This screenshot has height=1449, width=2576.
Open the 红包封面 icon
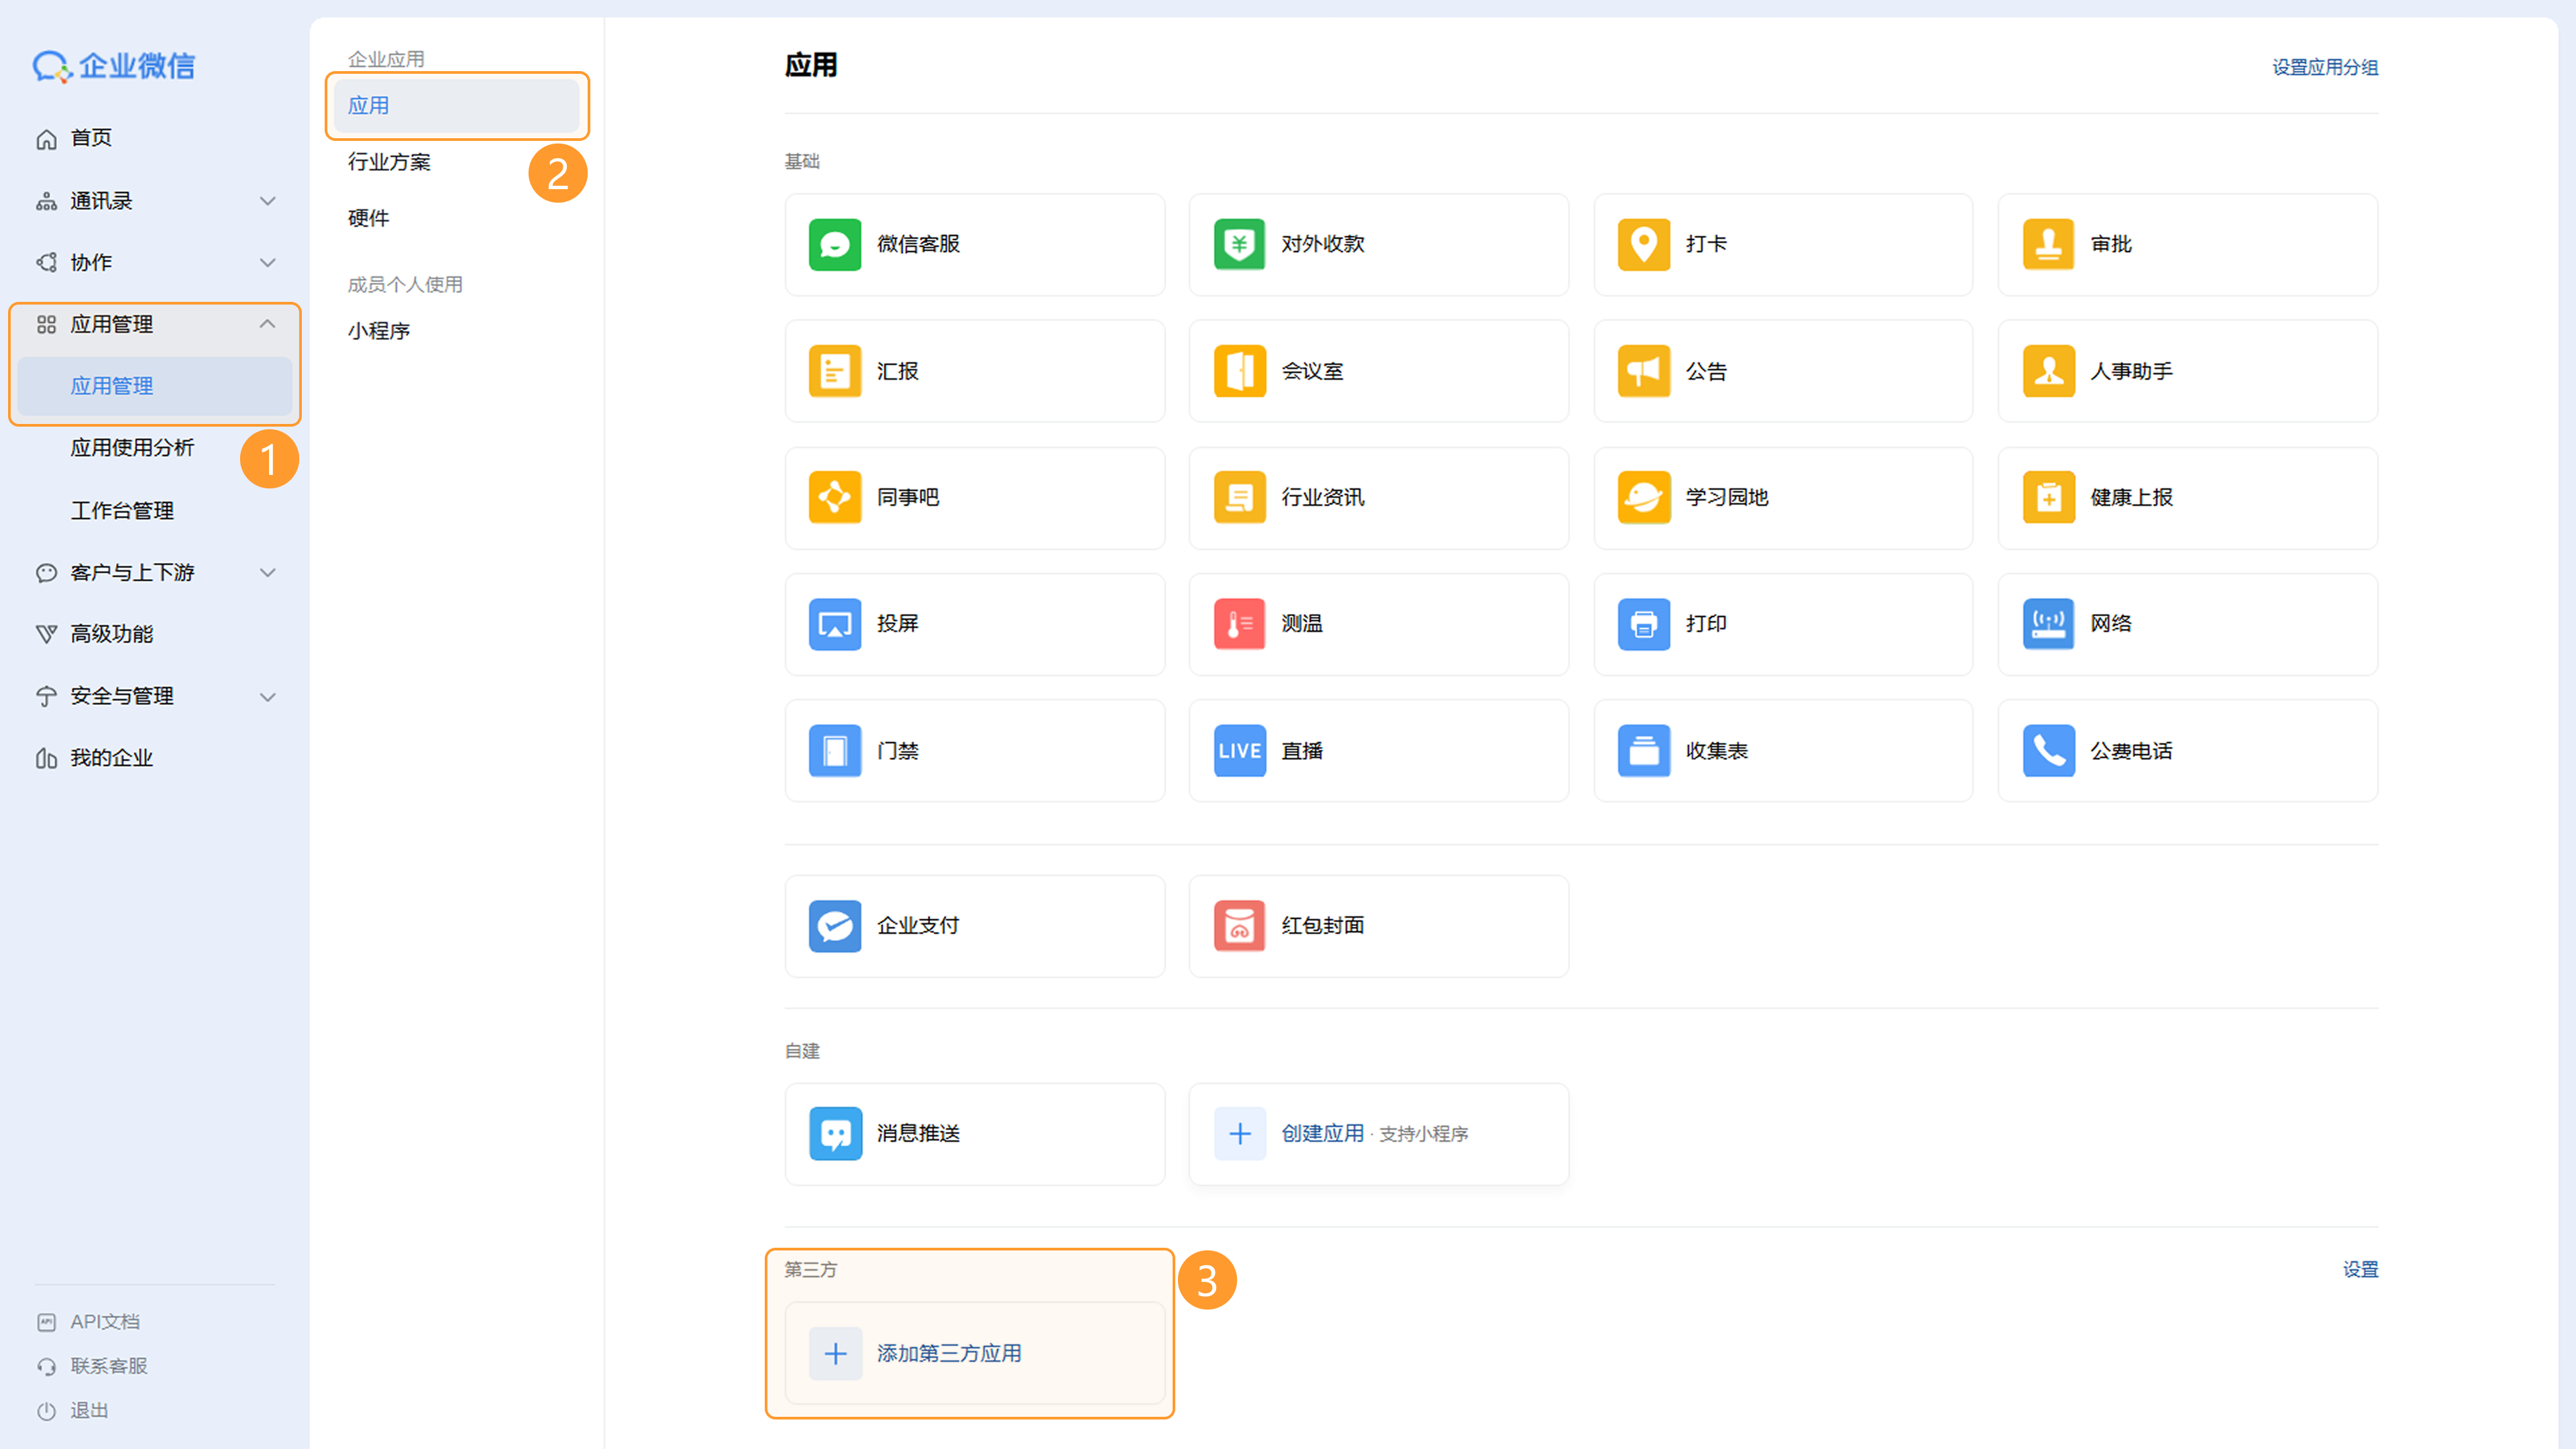tap(1239, 926)
